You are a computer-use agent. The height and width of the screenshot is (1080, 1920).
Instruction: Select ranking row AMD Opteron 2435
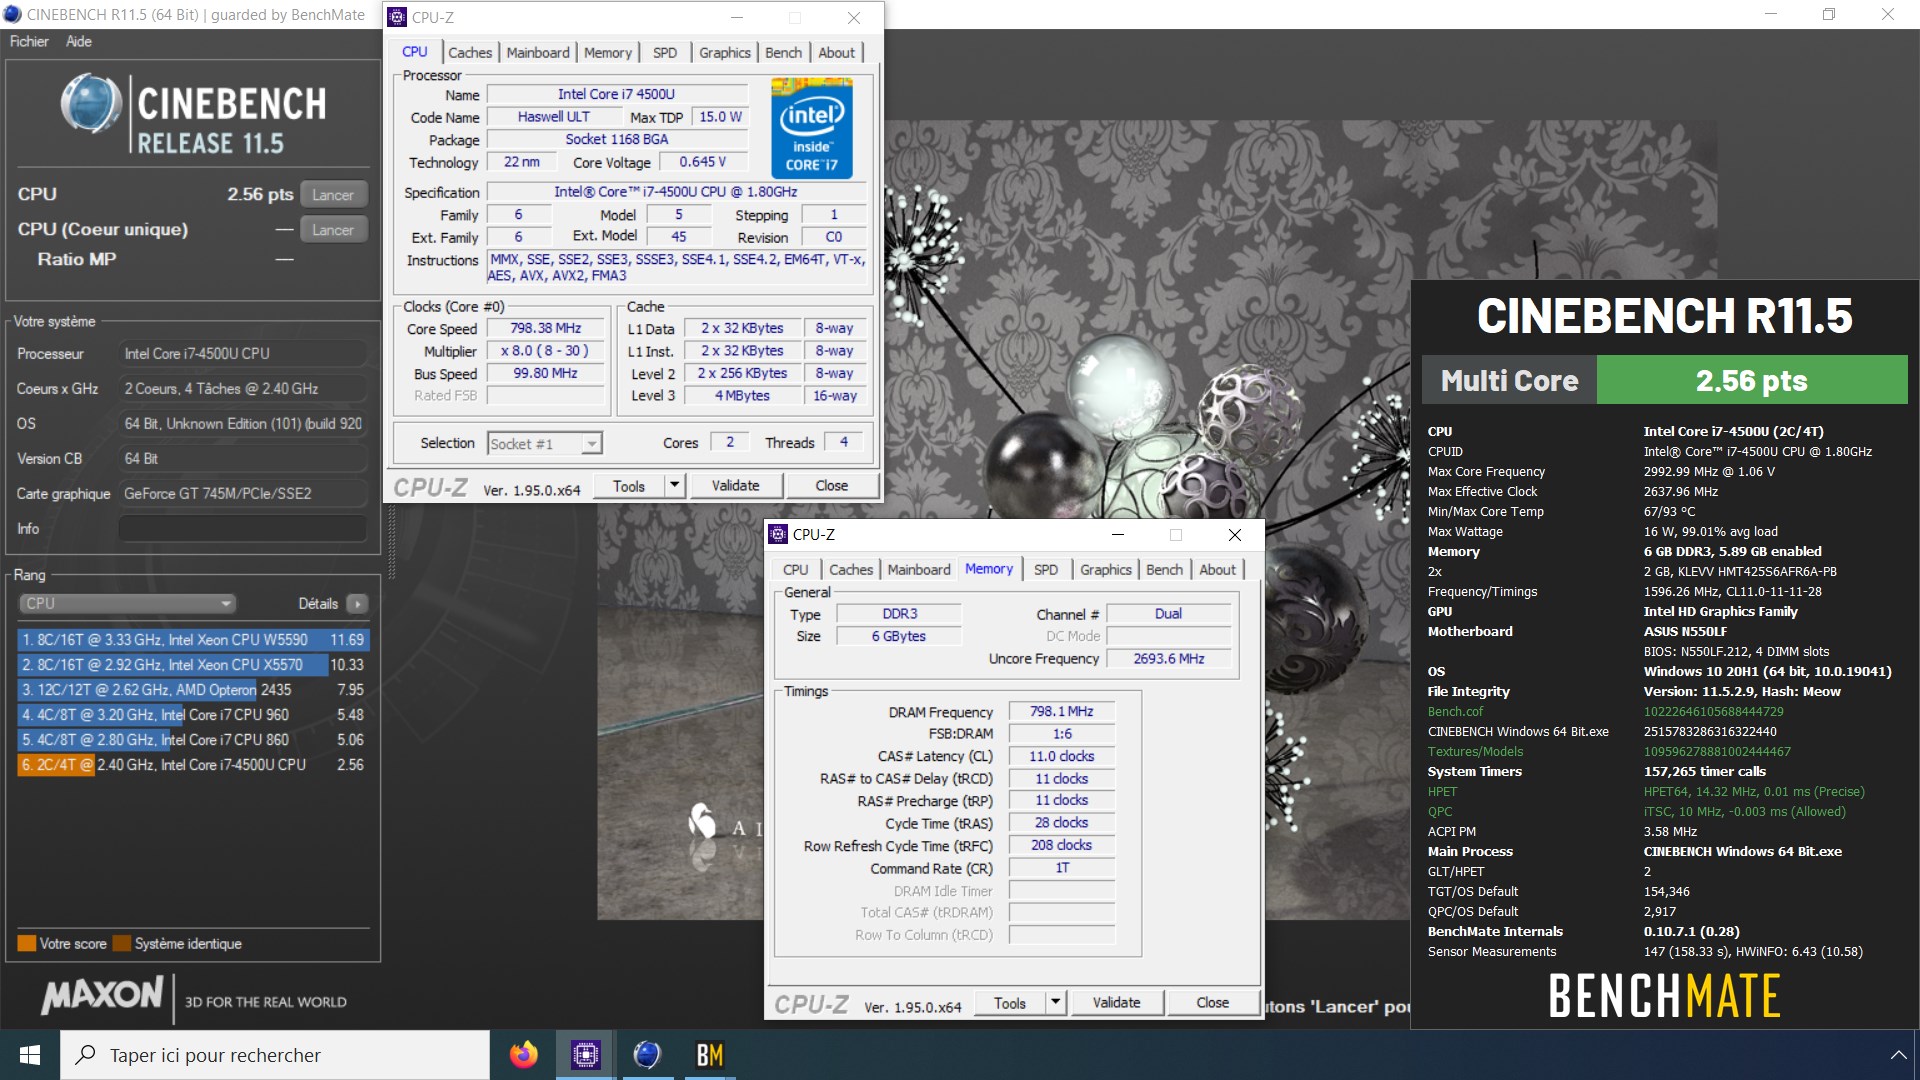point(193,689)
